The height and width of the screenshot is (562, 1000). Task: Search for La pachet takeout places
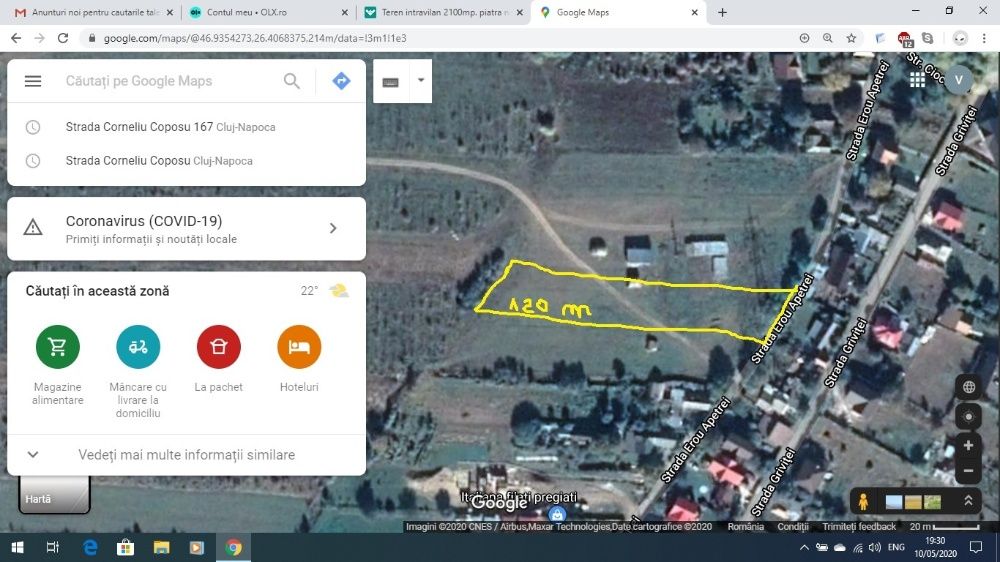[x=218, y=359]
